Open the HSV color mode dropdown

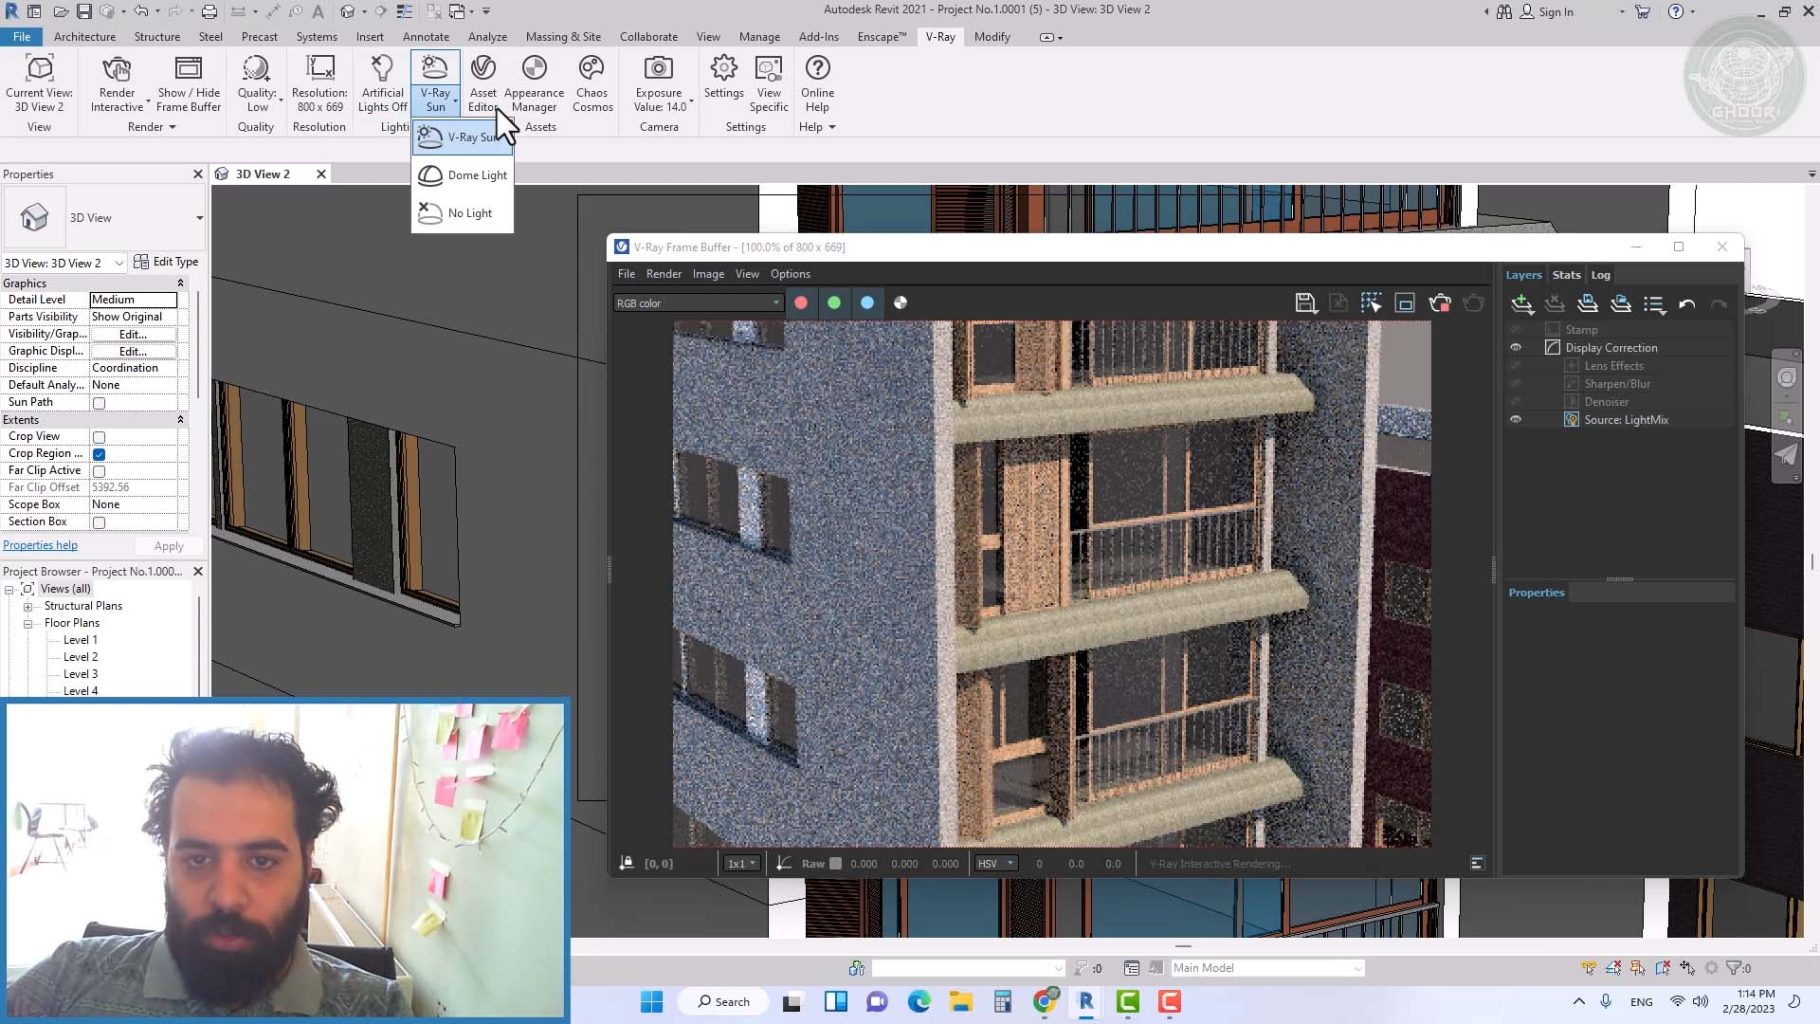(x=995, y=863)
